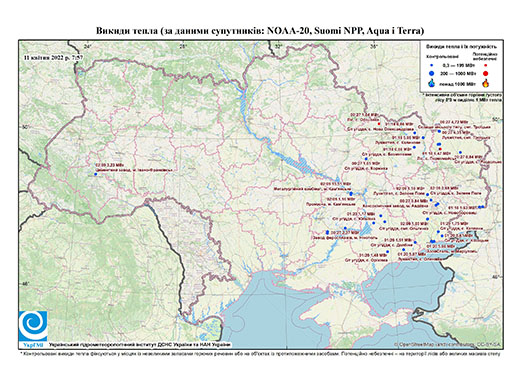Image resolution: width=520 pixels, height=368 pixels.
Task: Click the Авдіївка coke plant label
Action: (x=396, y=206)
